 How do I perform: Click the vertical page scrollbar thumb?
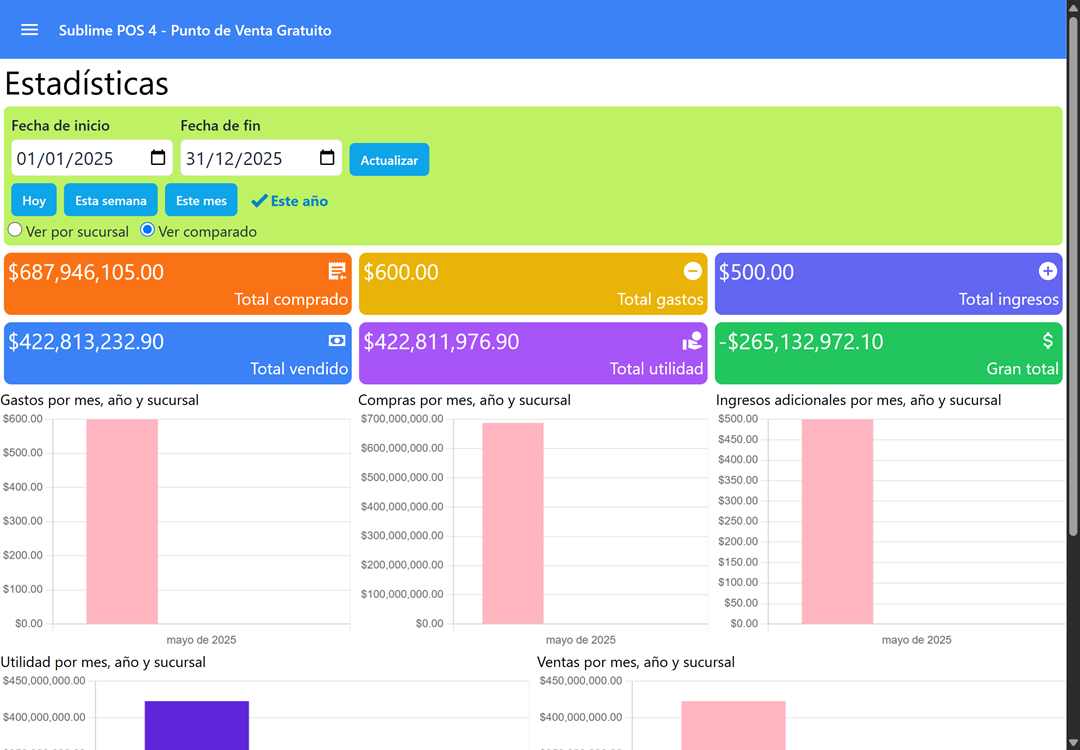[x=1073, y=275]
